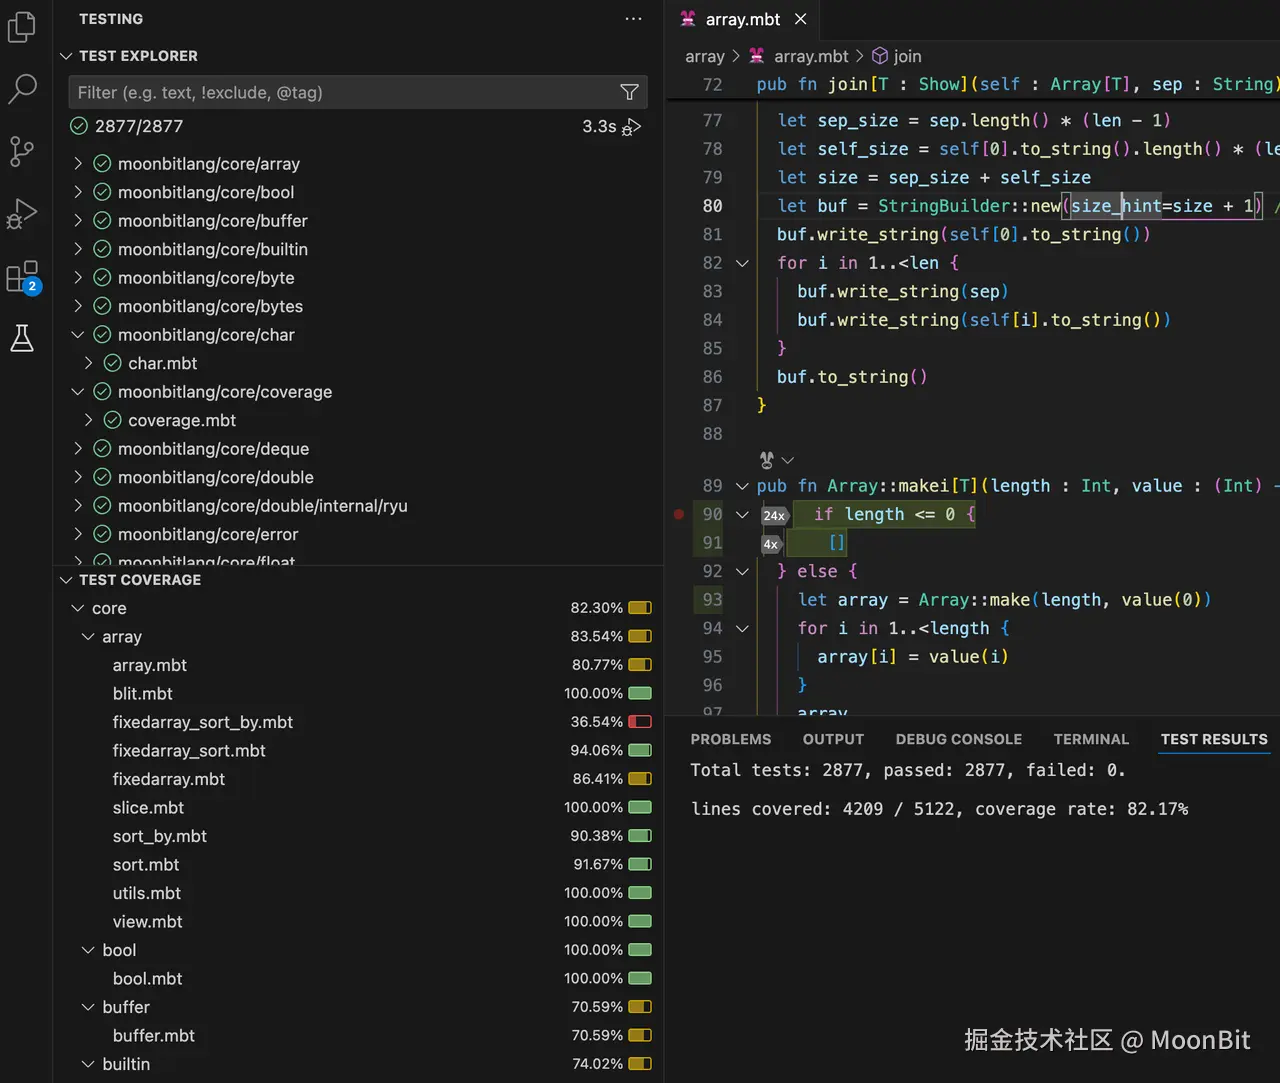
Task: Open slice.mbt in coverage list
Action: pyautogui.click(x=148, y=807)
